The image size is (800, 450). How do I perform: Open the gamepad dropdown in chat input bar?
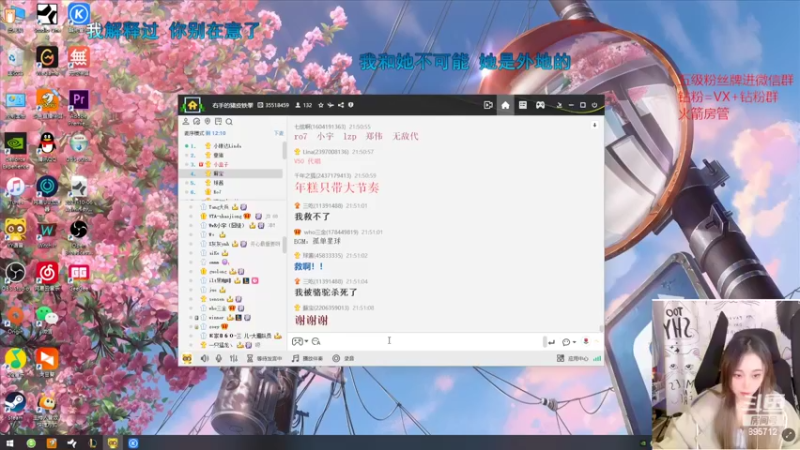coord(299,341)
